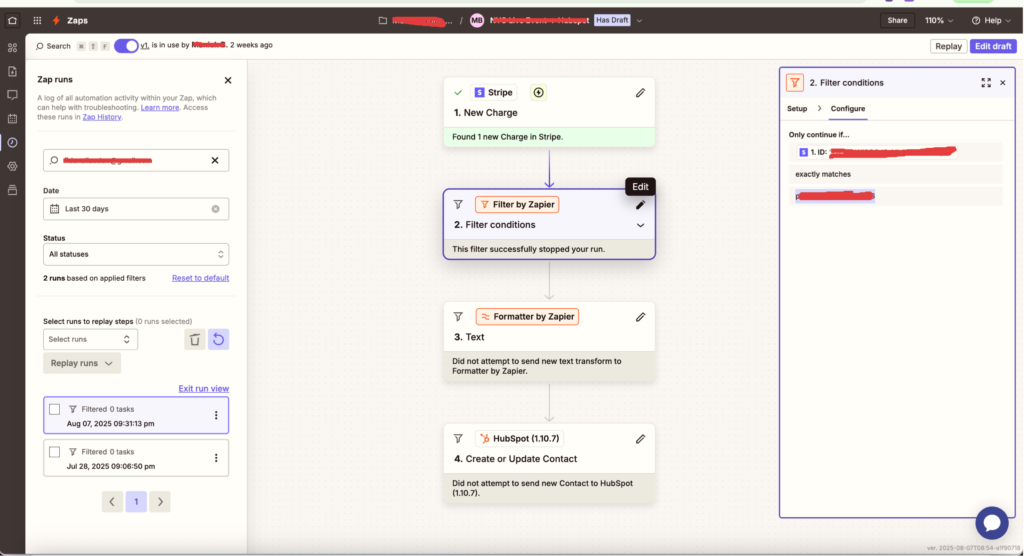Screen dimensions: 1024x556
Task: Click the Replay button at top right
Action: (948, 46)
